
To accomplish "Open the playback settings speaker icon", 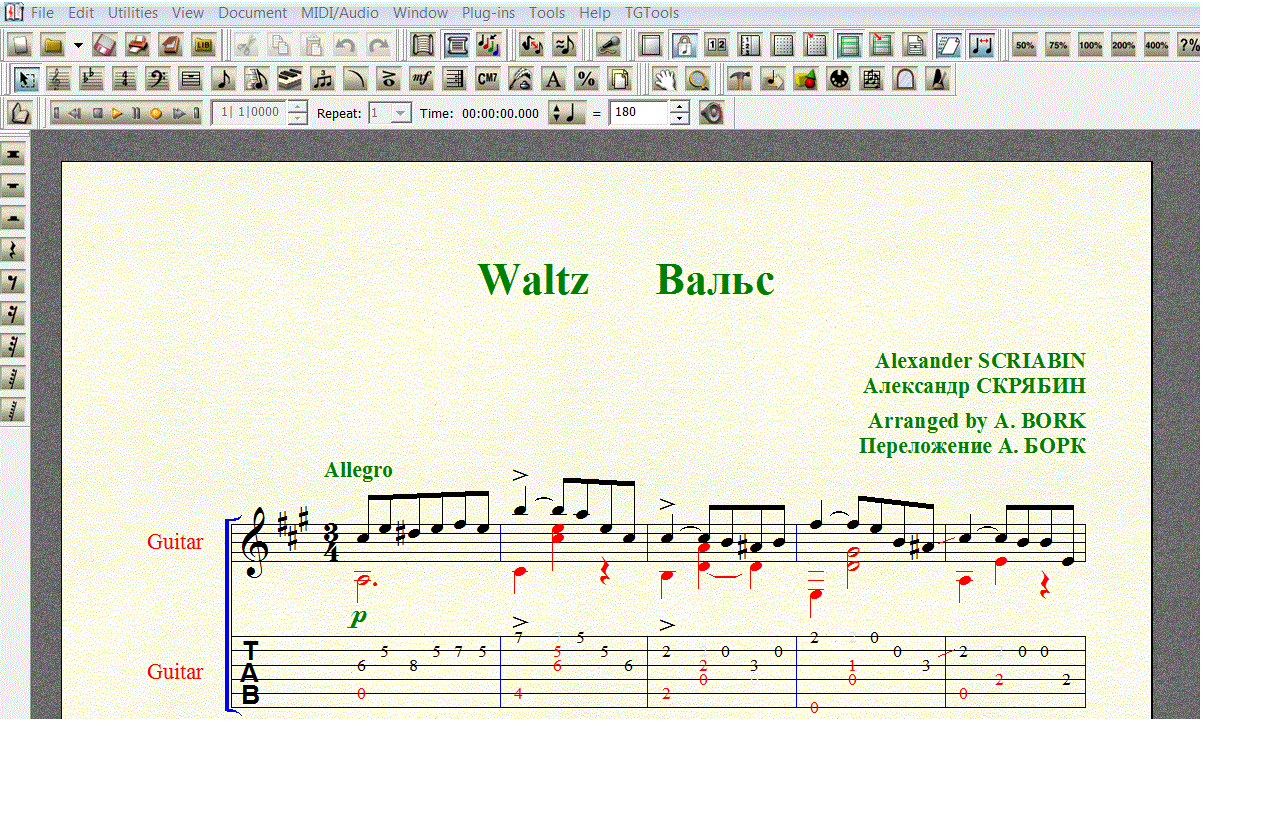I will pyautogui.click(x=712, y=113).
